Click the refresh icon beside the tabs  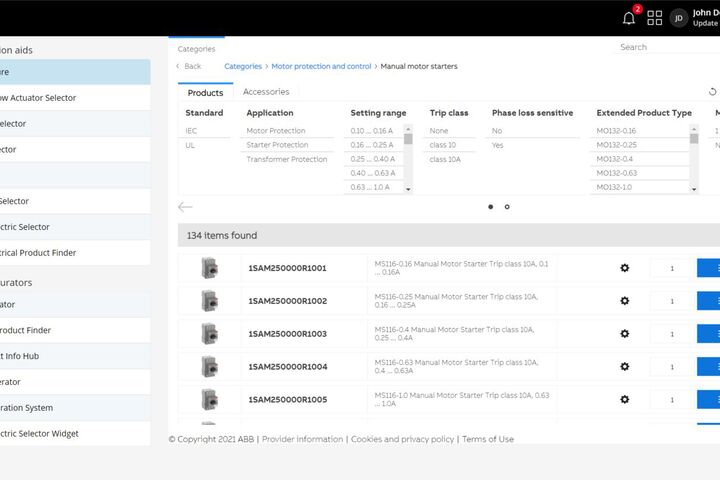pyautogui.click(x=712, y=92)
